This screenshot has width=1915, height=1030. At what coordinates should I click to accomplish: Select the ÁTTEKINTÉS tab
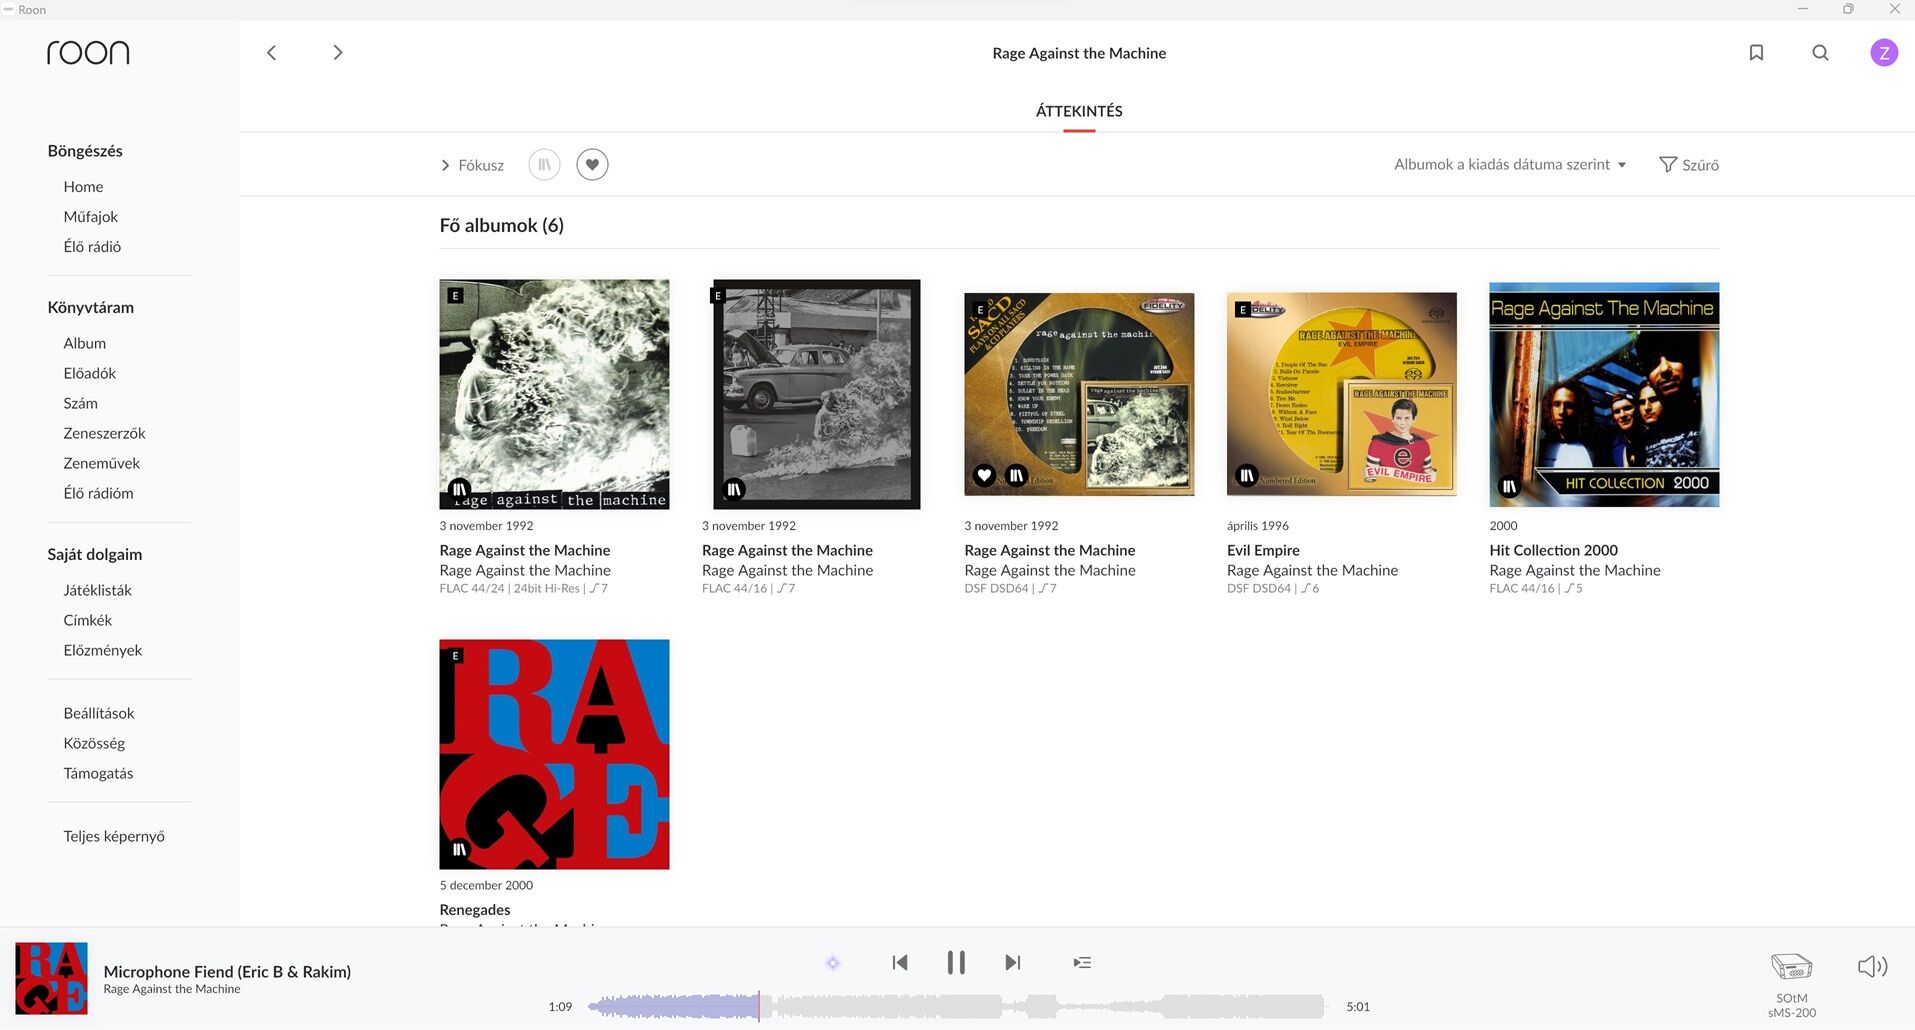(x=1079, y=111)
